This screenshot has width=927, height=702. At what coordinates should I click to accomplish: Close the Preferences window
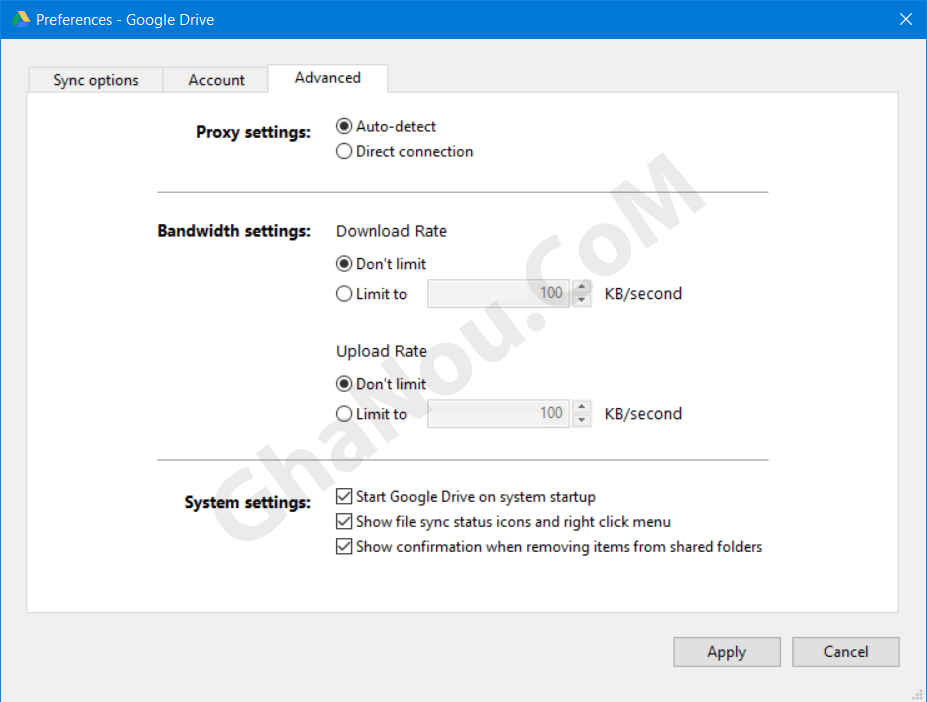click(905, 20)
